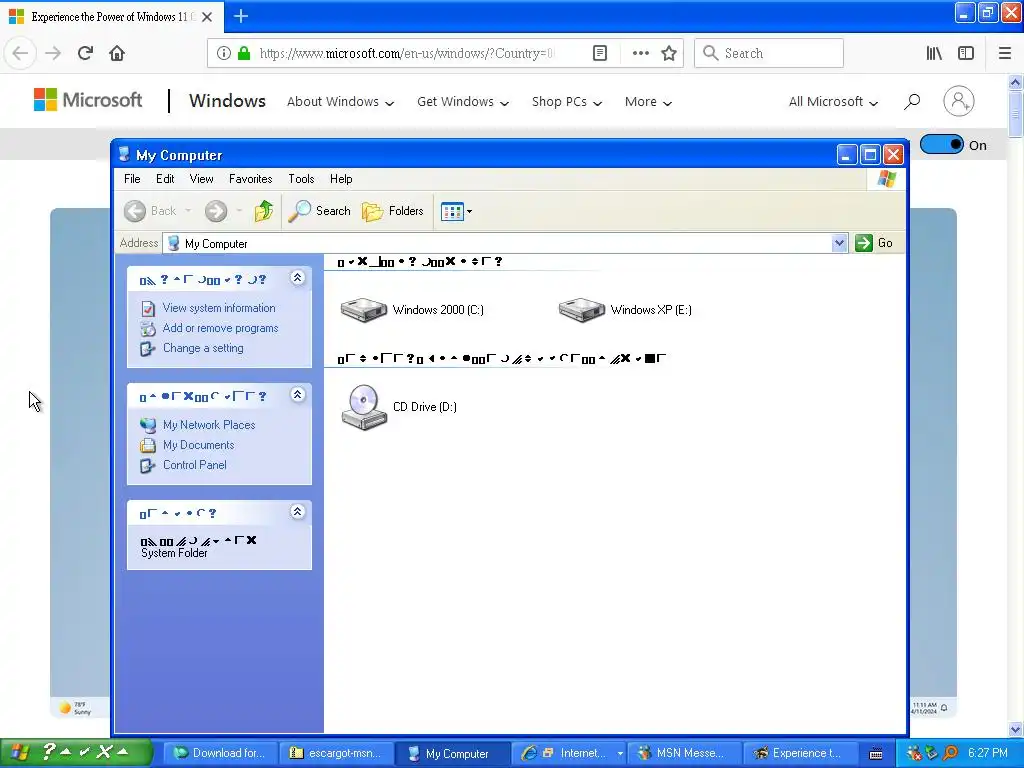
Task: Open the Internet Explorer taskbar group
Action: [x=569, y=753]
